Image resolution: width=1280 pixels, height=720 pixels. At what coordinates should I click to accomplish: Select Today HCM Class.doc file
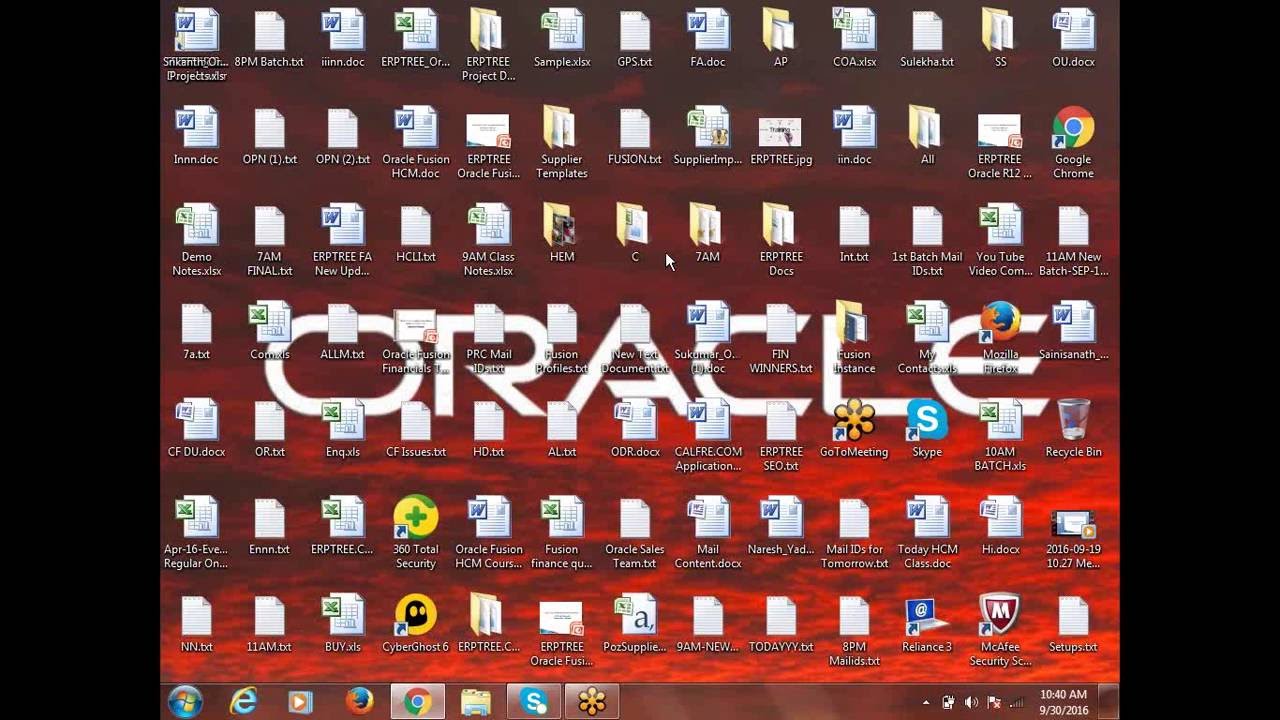point(927,533)
